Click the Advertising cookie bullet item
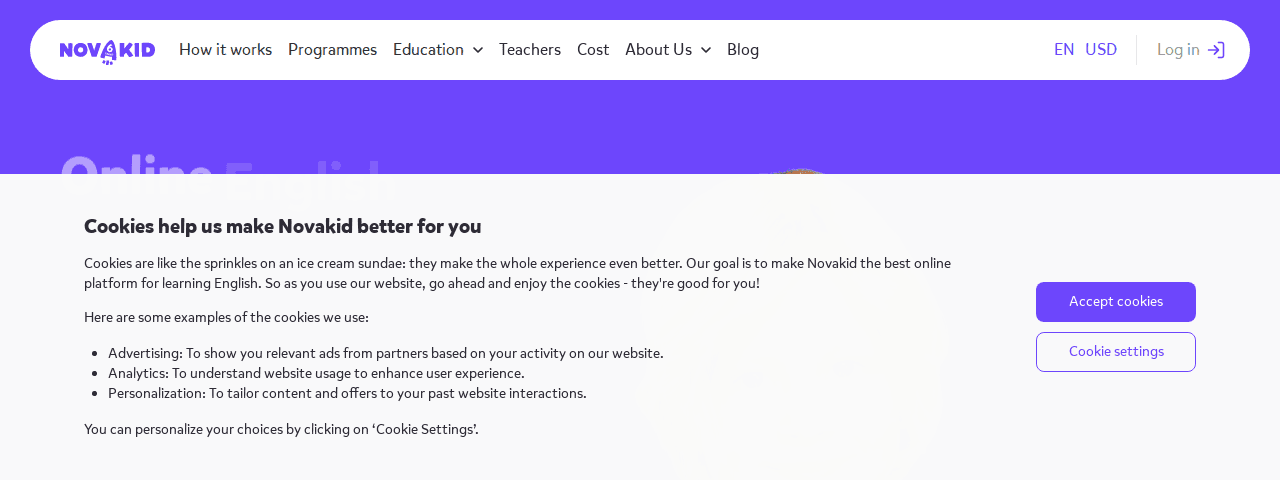 385,353
